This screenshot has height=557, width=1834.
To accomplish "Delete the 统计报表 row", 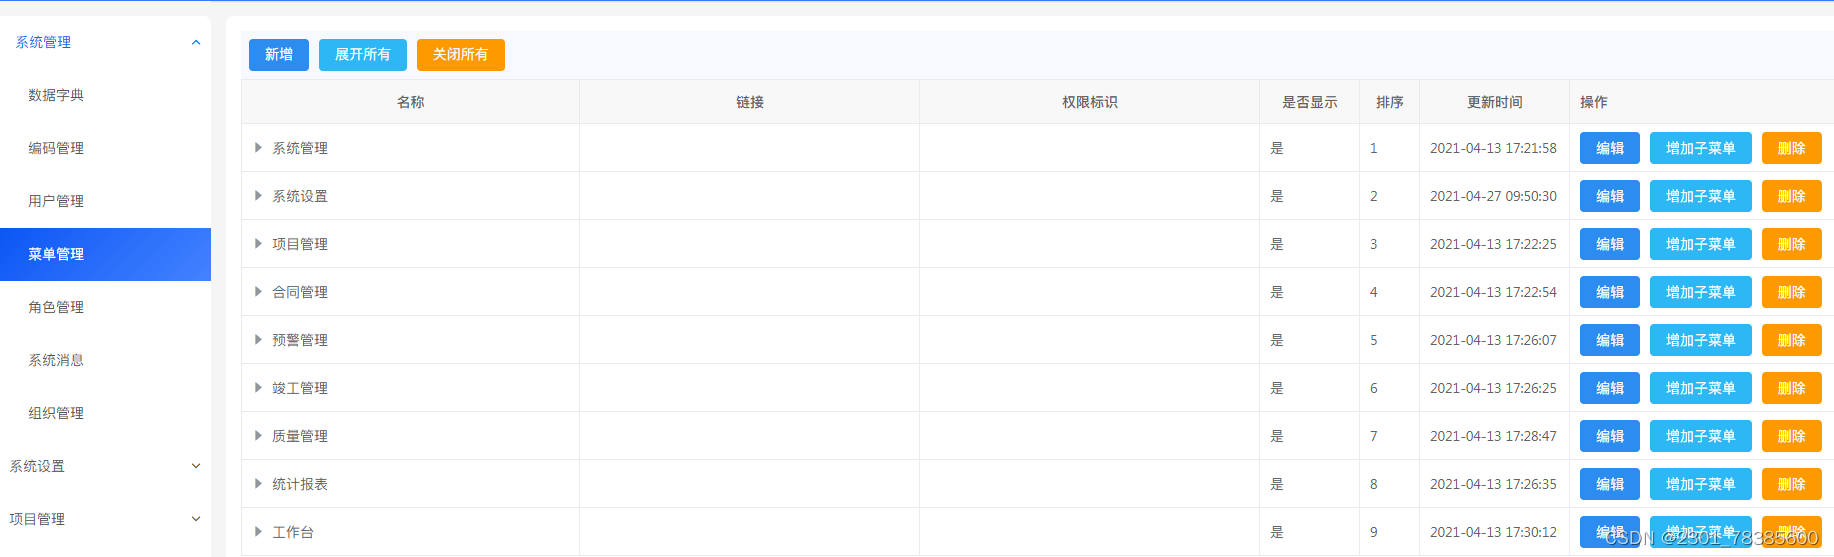I will [x=1792, y=484].
